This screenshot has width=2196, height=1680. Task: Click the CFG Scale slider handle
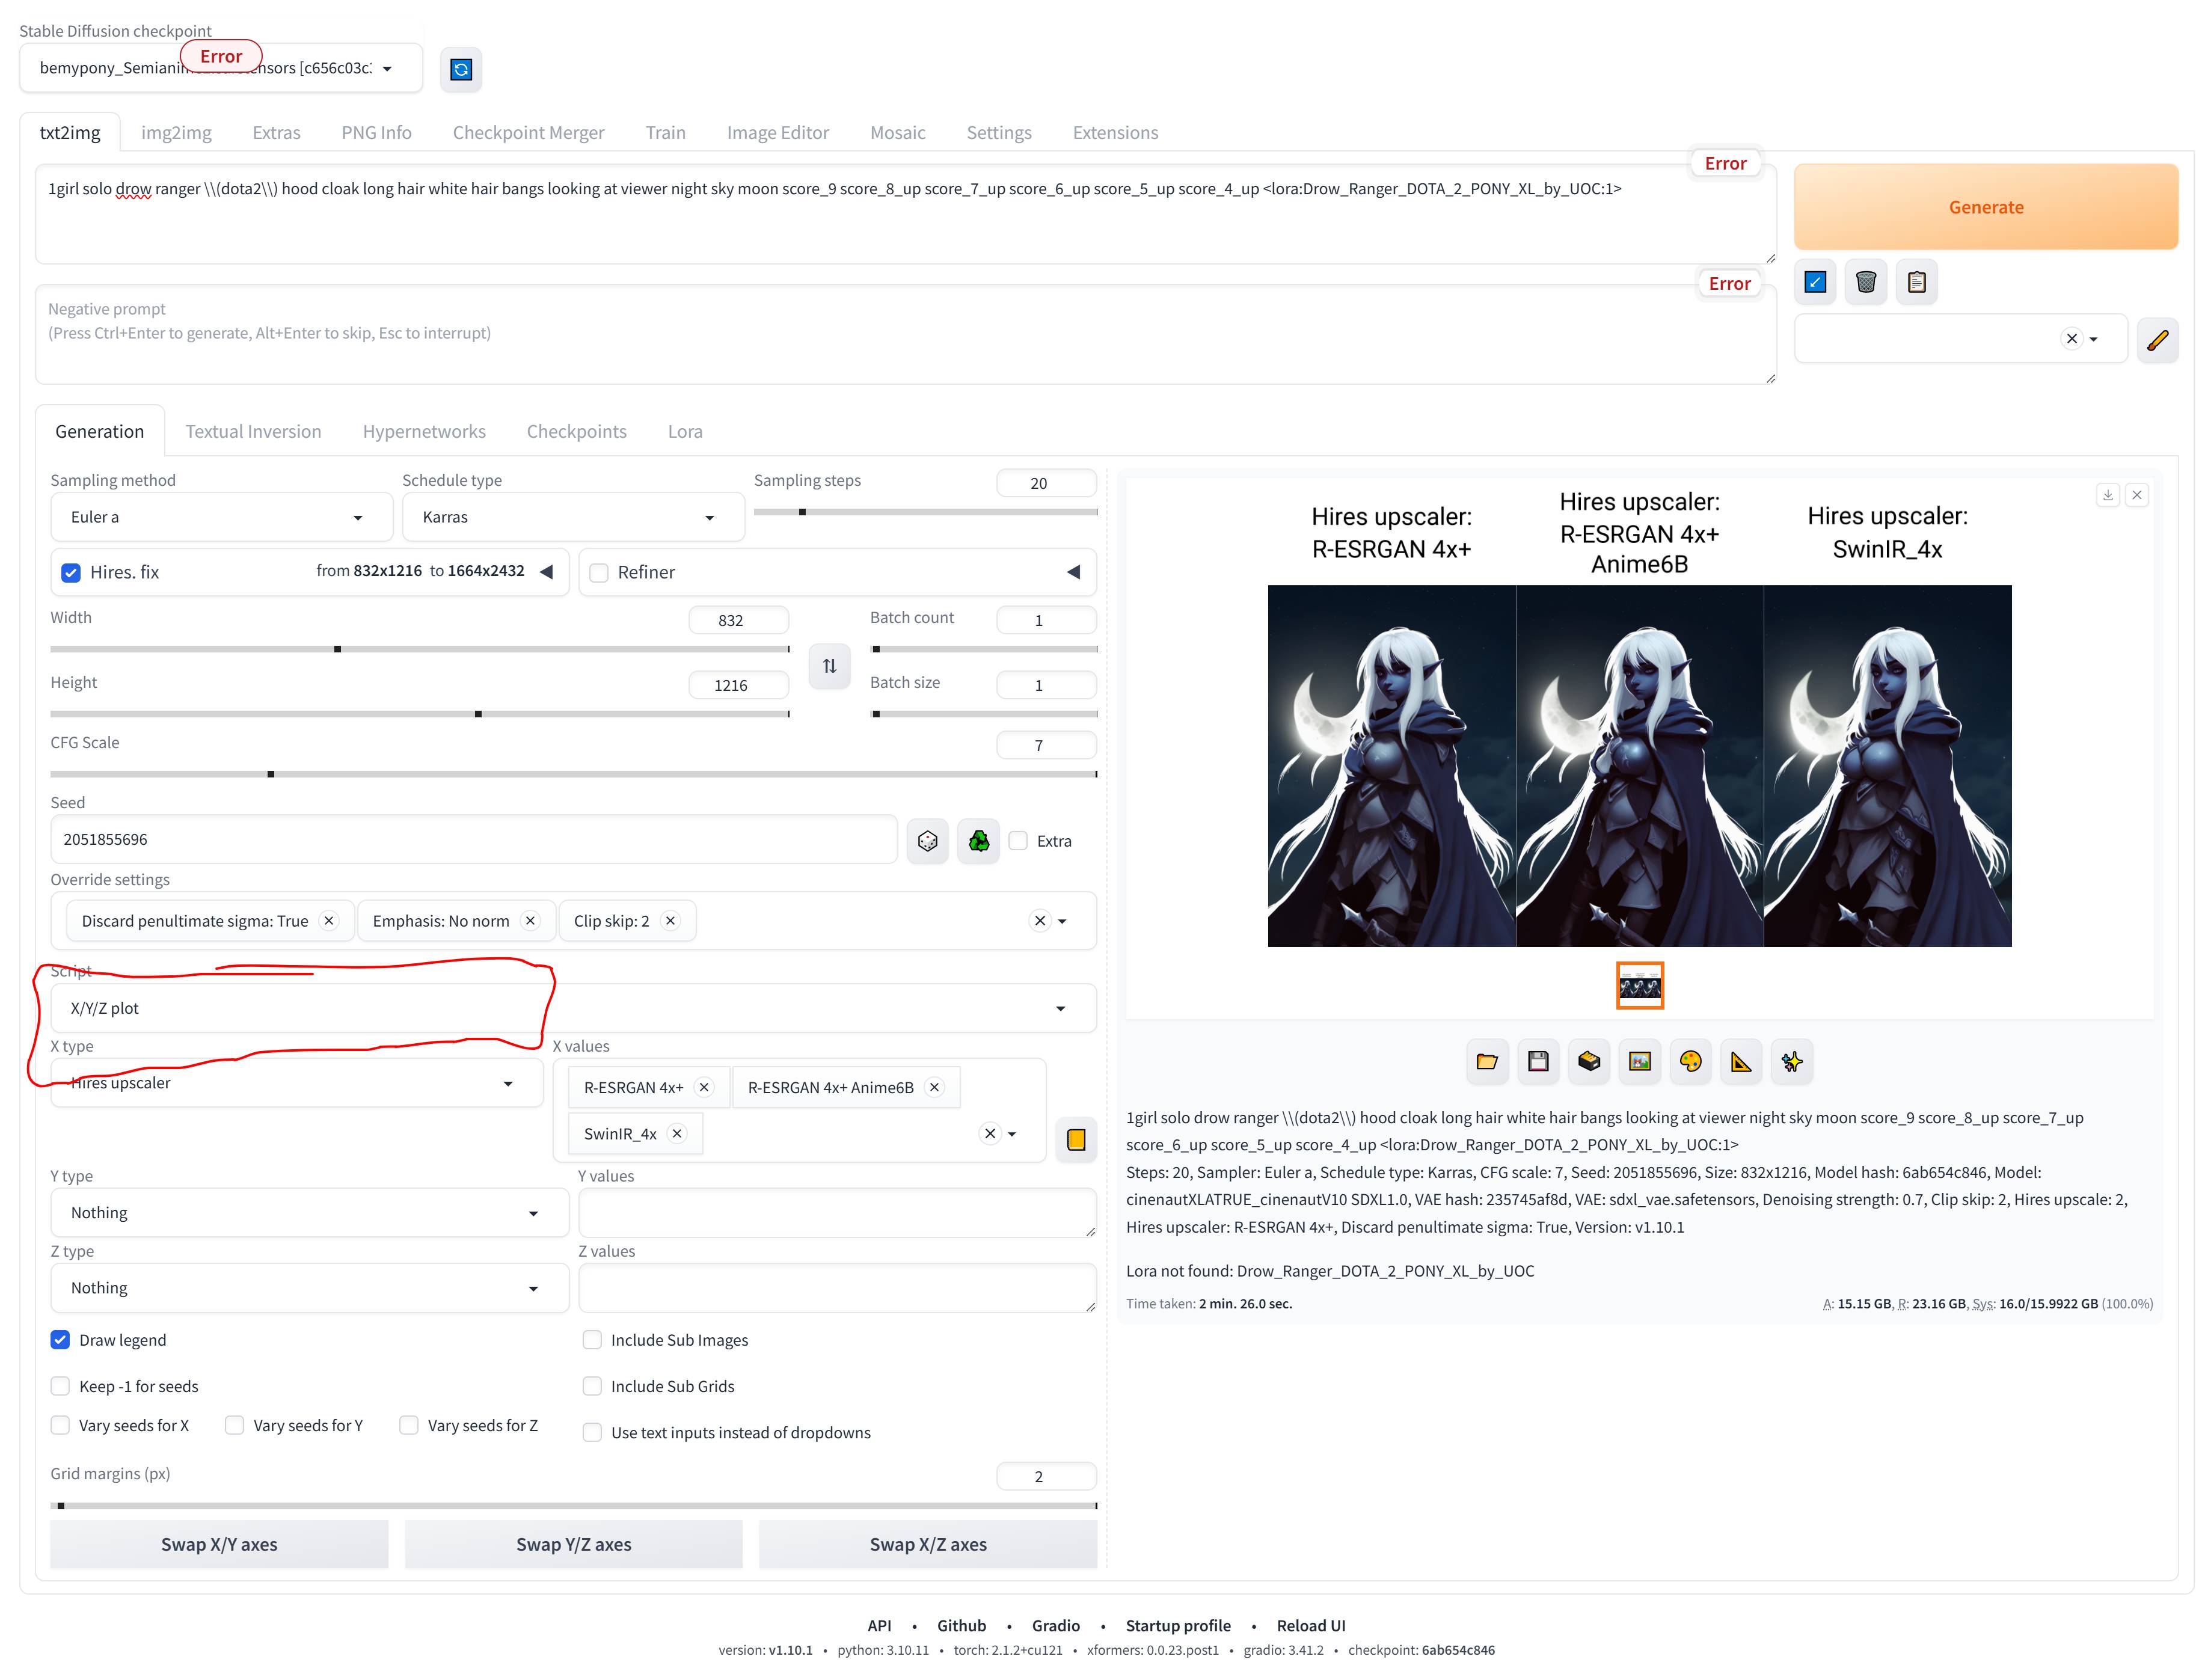(x=271, y=774)
